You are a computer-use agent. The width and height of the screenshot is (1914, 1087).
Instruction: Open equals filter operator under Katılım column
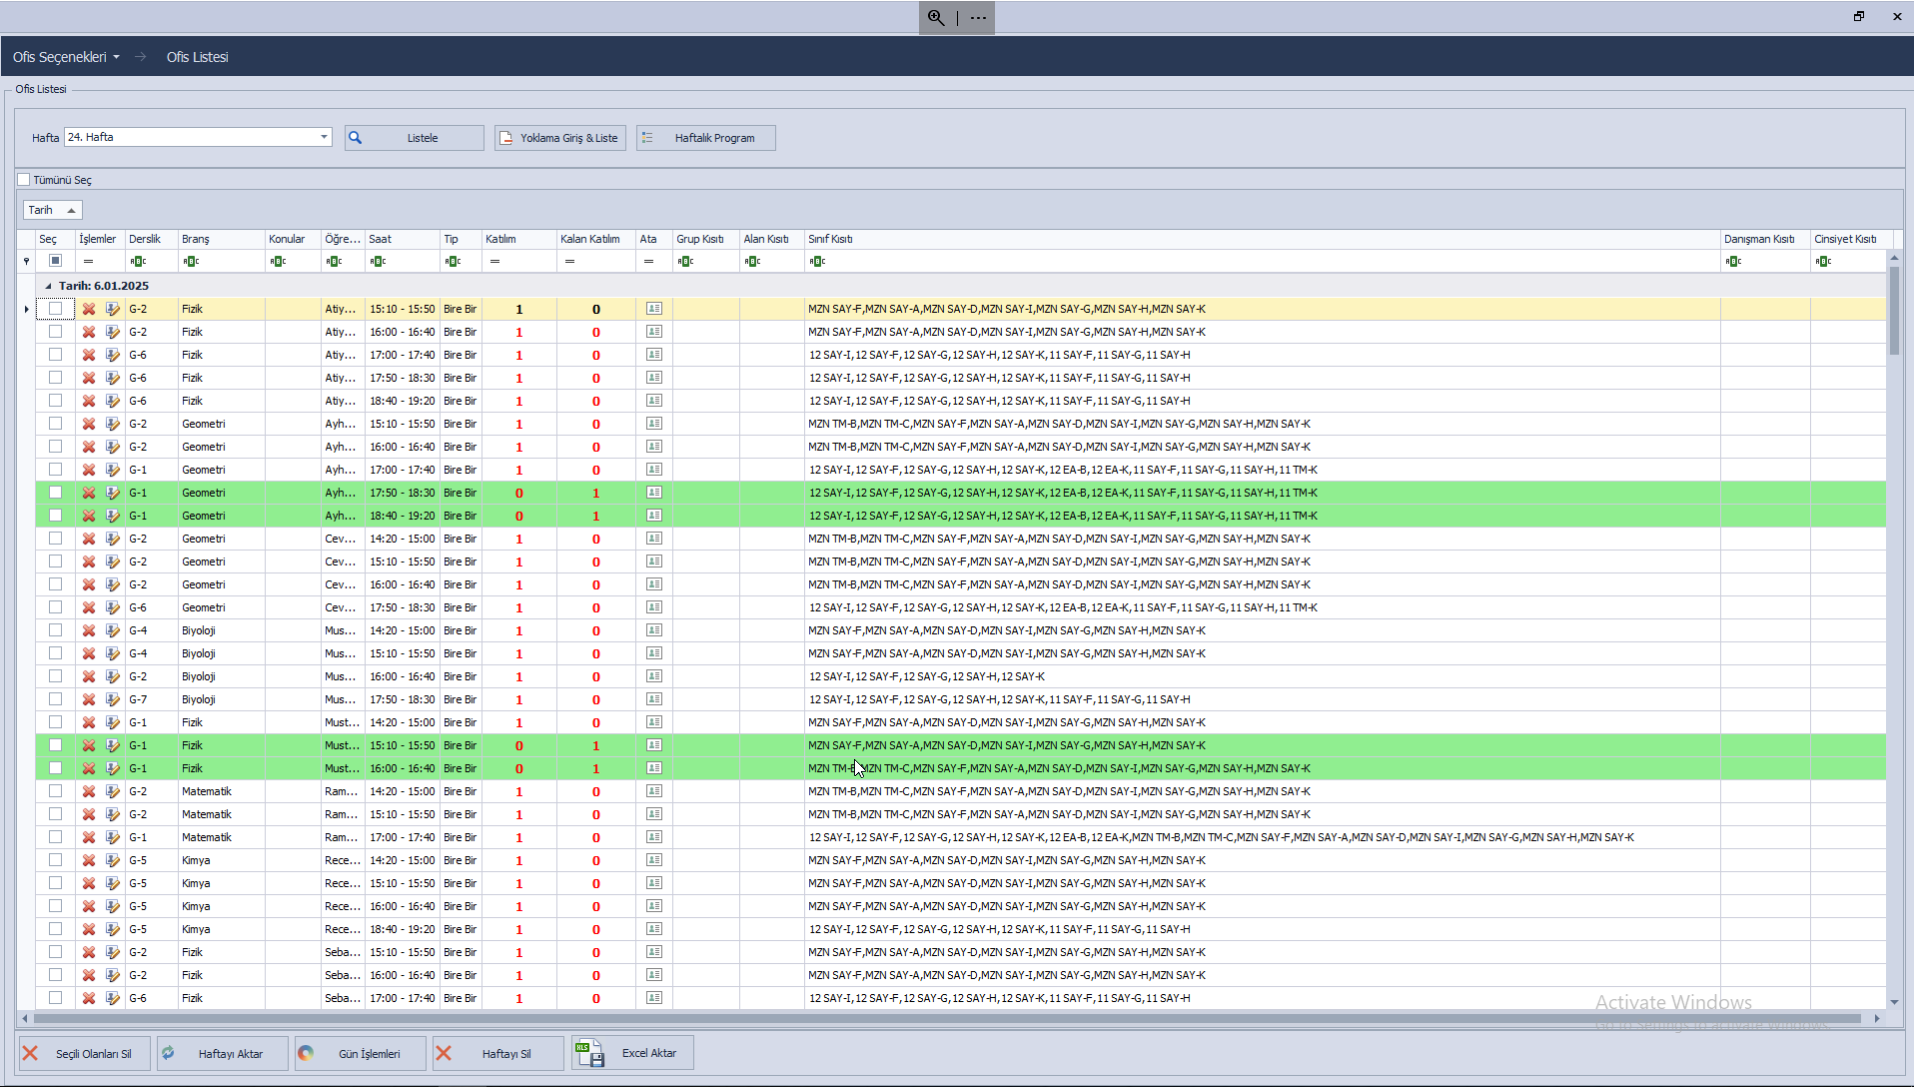495,261
